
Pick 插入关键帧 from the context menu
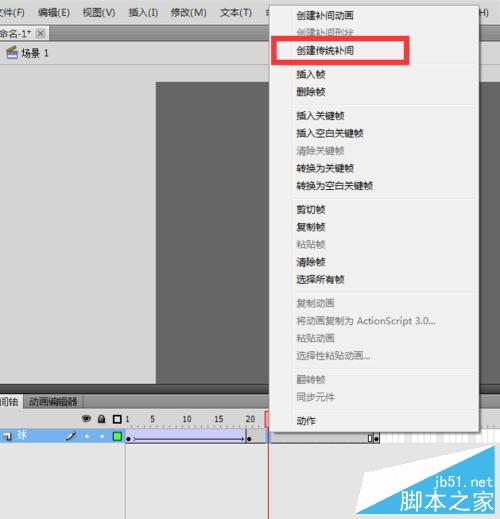(x=320, y=116)
